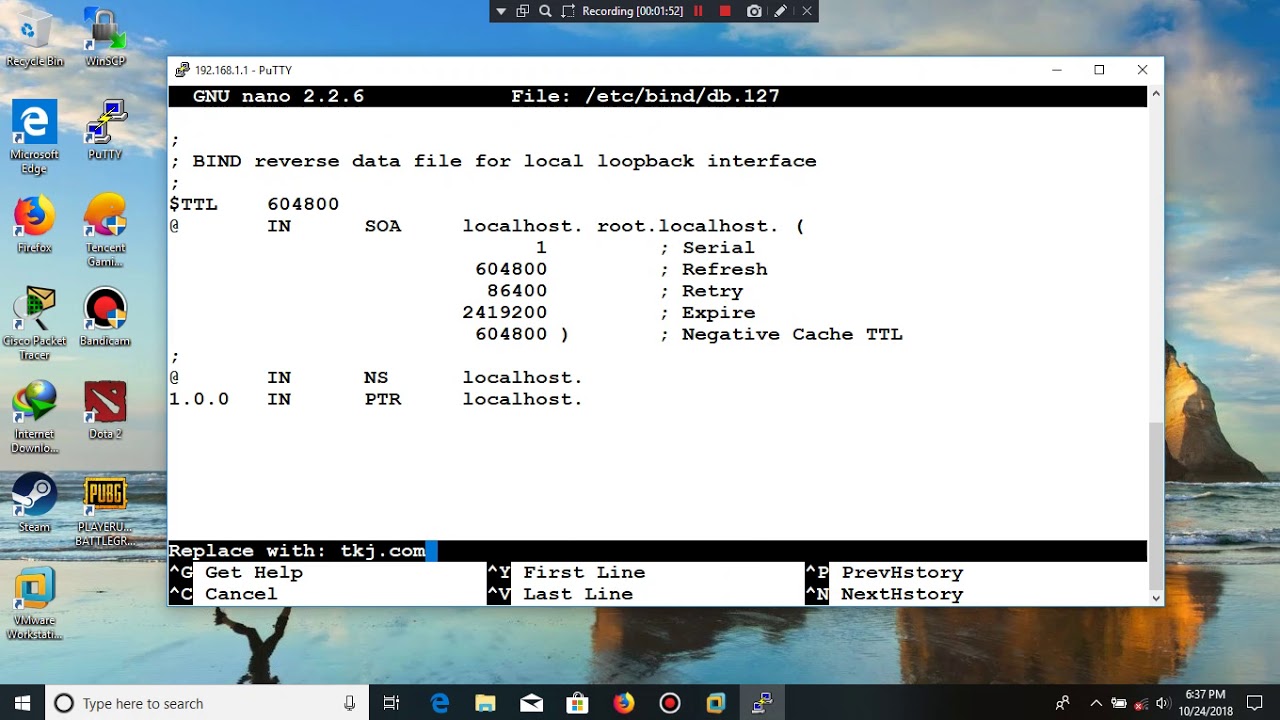This screenshot has height=720, width=1280.
Task: Click 'Get Help' in nano shortcut bar
Action: click(x=254, y=572)
